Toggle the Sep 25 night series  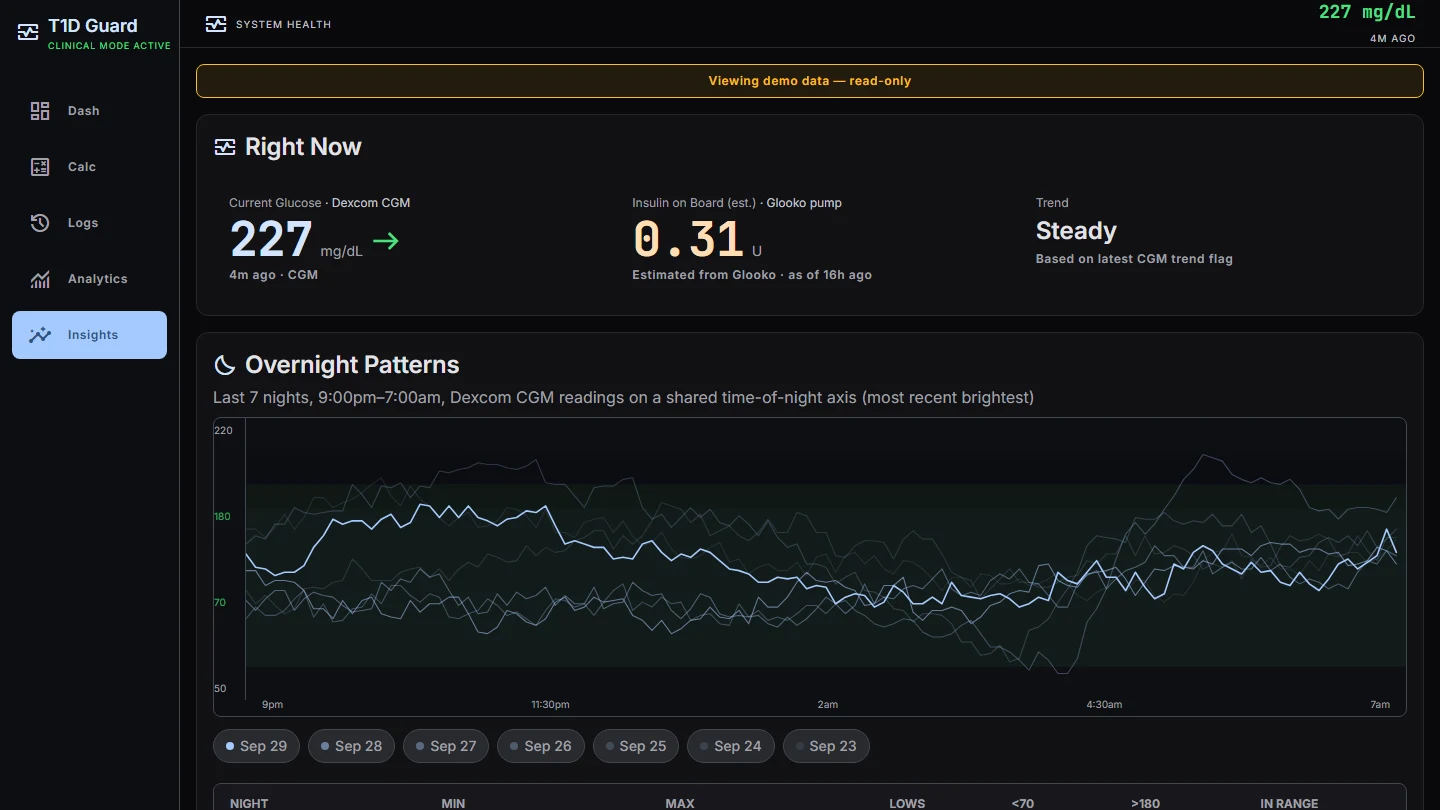[636, 746]
